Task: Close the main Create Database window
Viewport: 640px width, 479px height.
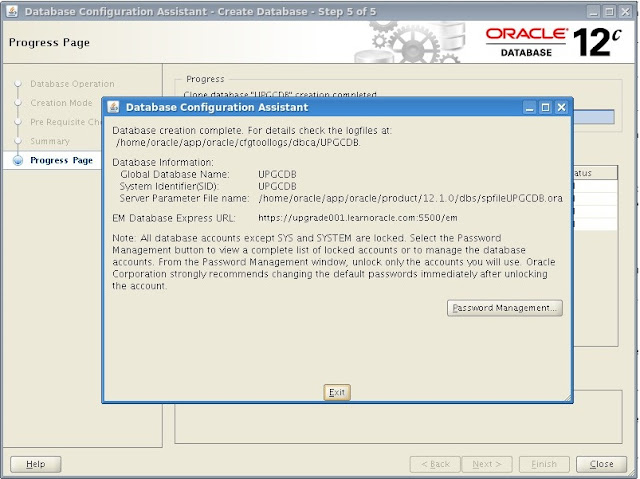Action: click(x=625, y=11)
